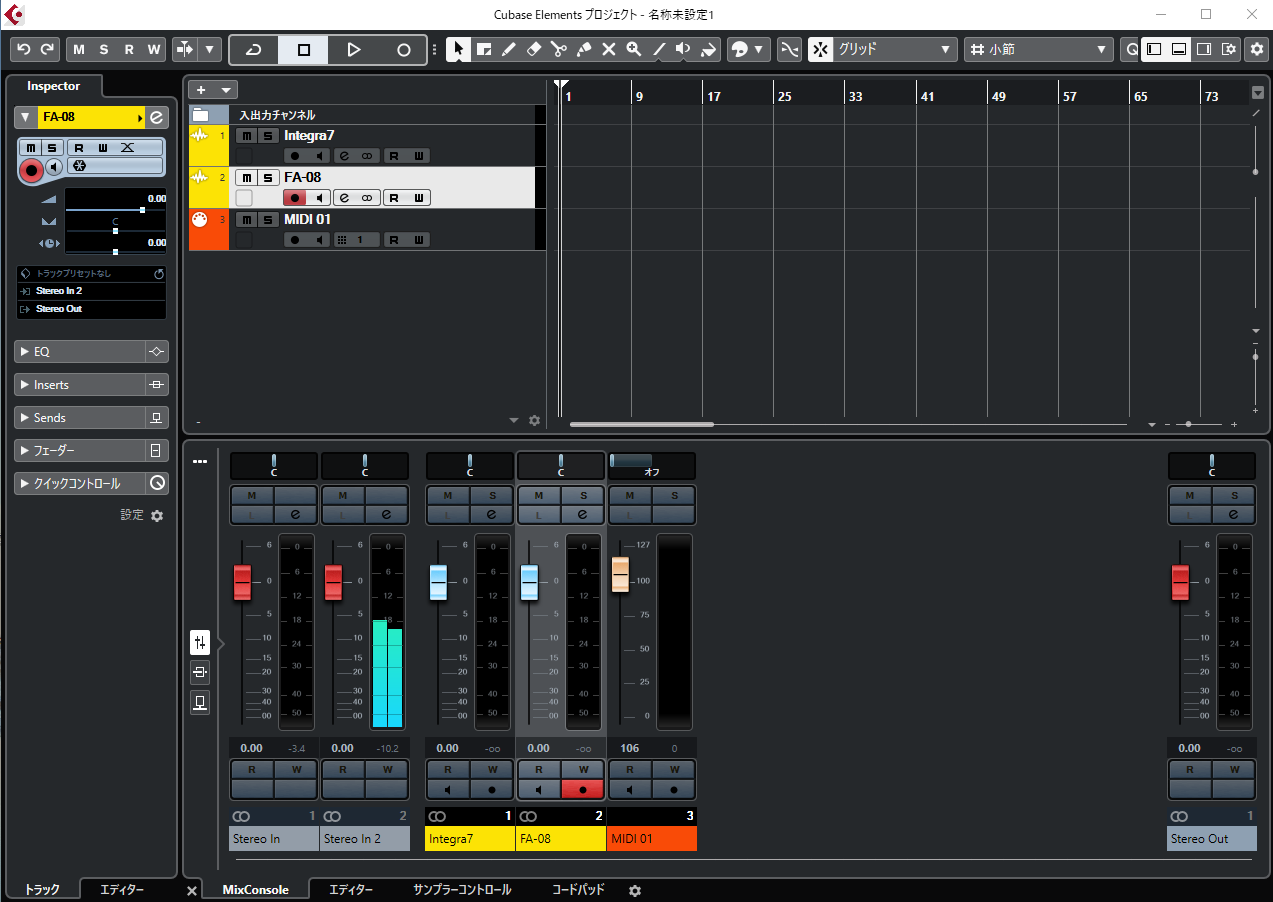Select the Line tool
Screen dimensions: 1273x902
(659, 49)
